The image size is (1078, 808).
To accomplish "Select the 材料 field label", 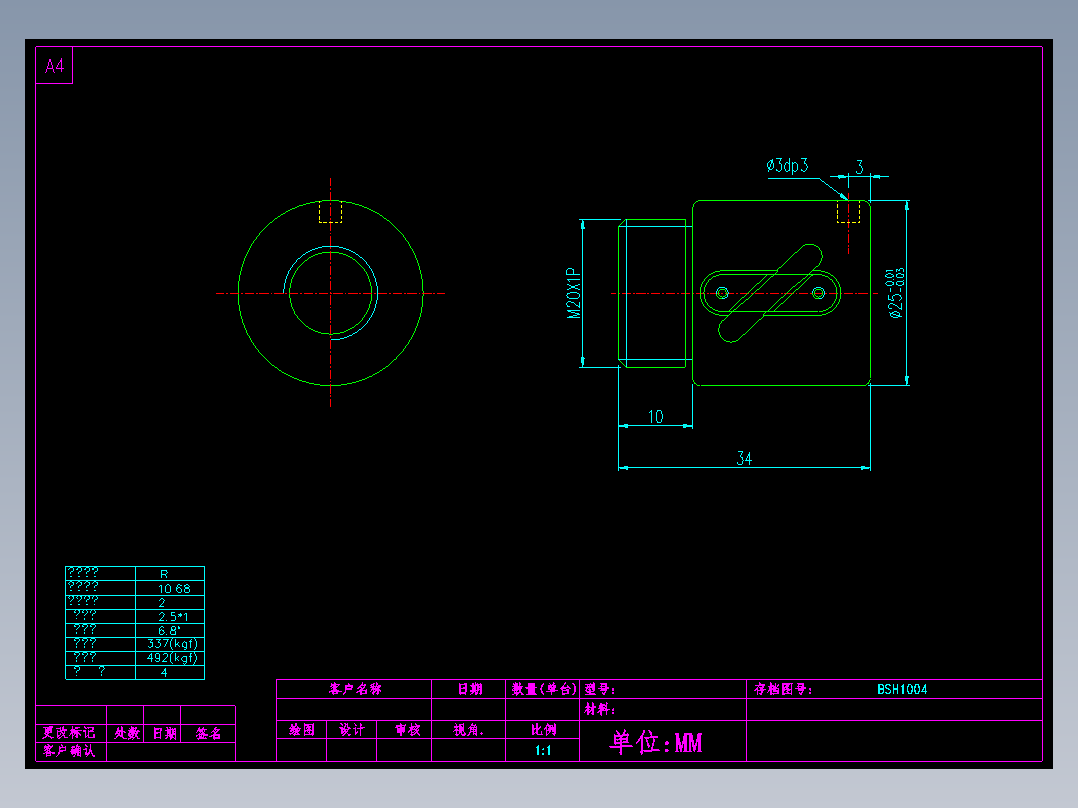I will pyautogui.click(x=600, y=709).
